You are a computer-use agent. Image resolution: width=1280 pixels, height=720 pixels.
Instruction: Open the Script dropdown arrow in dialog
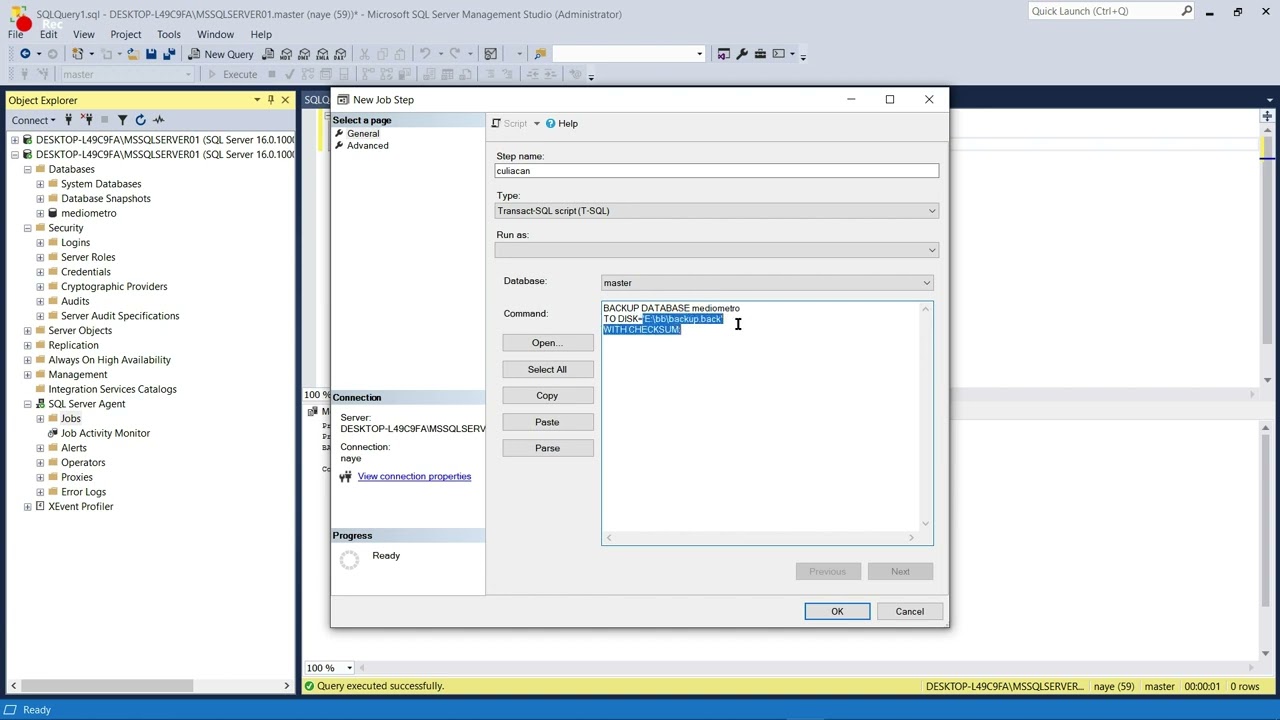[536, 124]
